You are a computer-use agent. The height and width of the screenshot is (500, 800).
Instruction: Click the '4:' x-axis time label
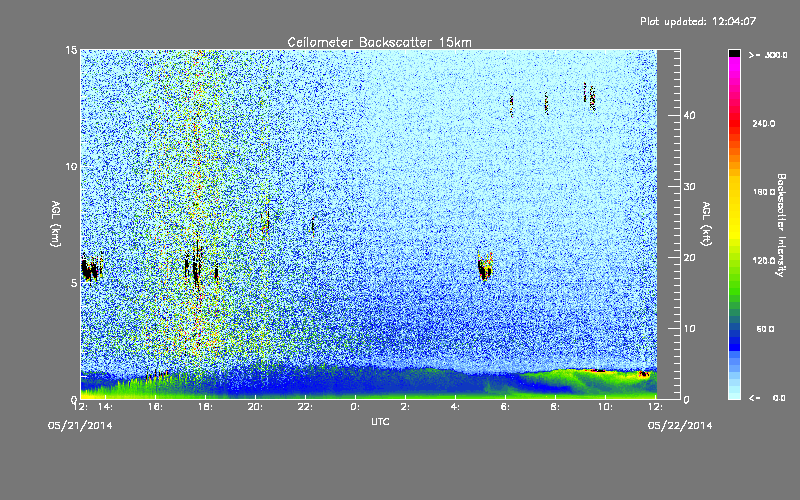click(x=455, y=407)
